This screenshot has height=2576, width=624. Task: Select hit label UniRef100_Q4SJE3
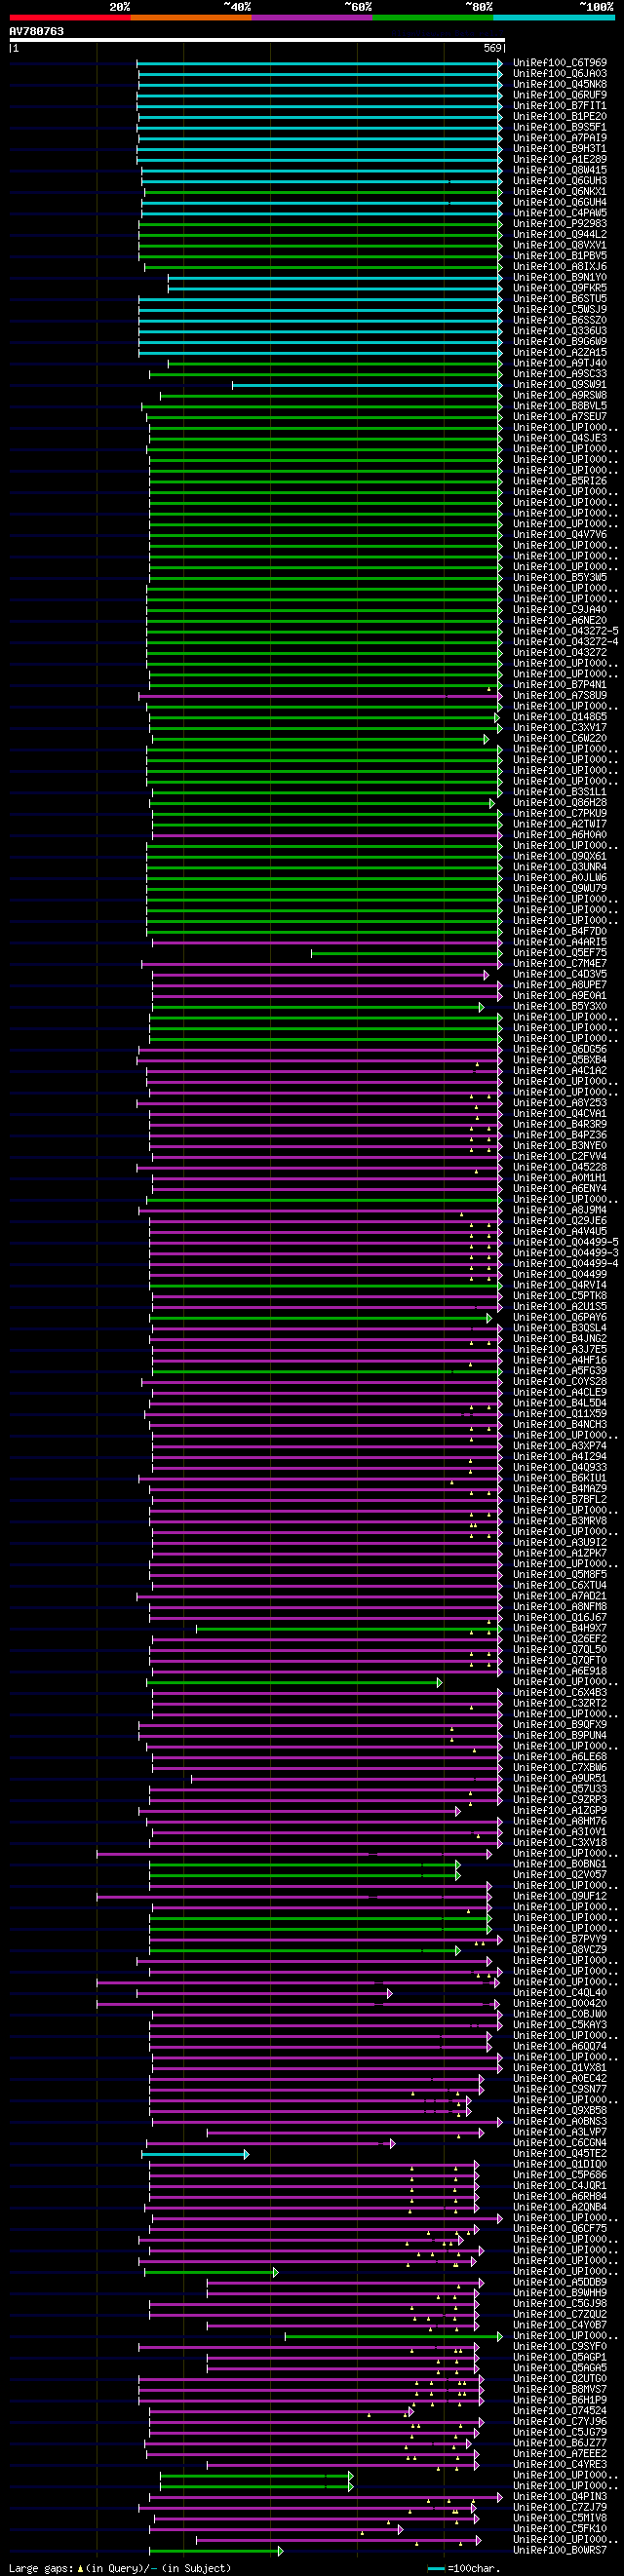(x=560, y=438)
